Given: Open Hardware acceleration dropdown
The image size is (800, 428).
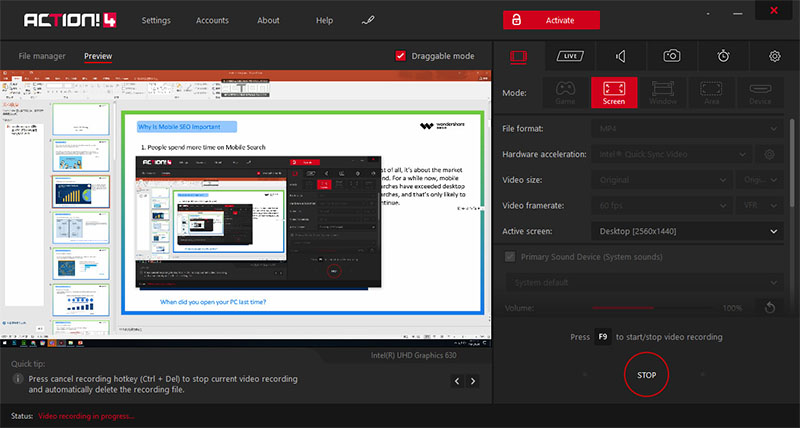Looking at the screenshot, I should click(672, 154).
